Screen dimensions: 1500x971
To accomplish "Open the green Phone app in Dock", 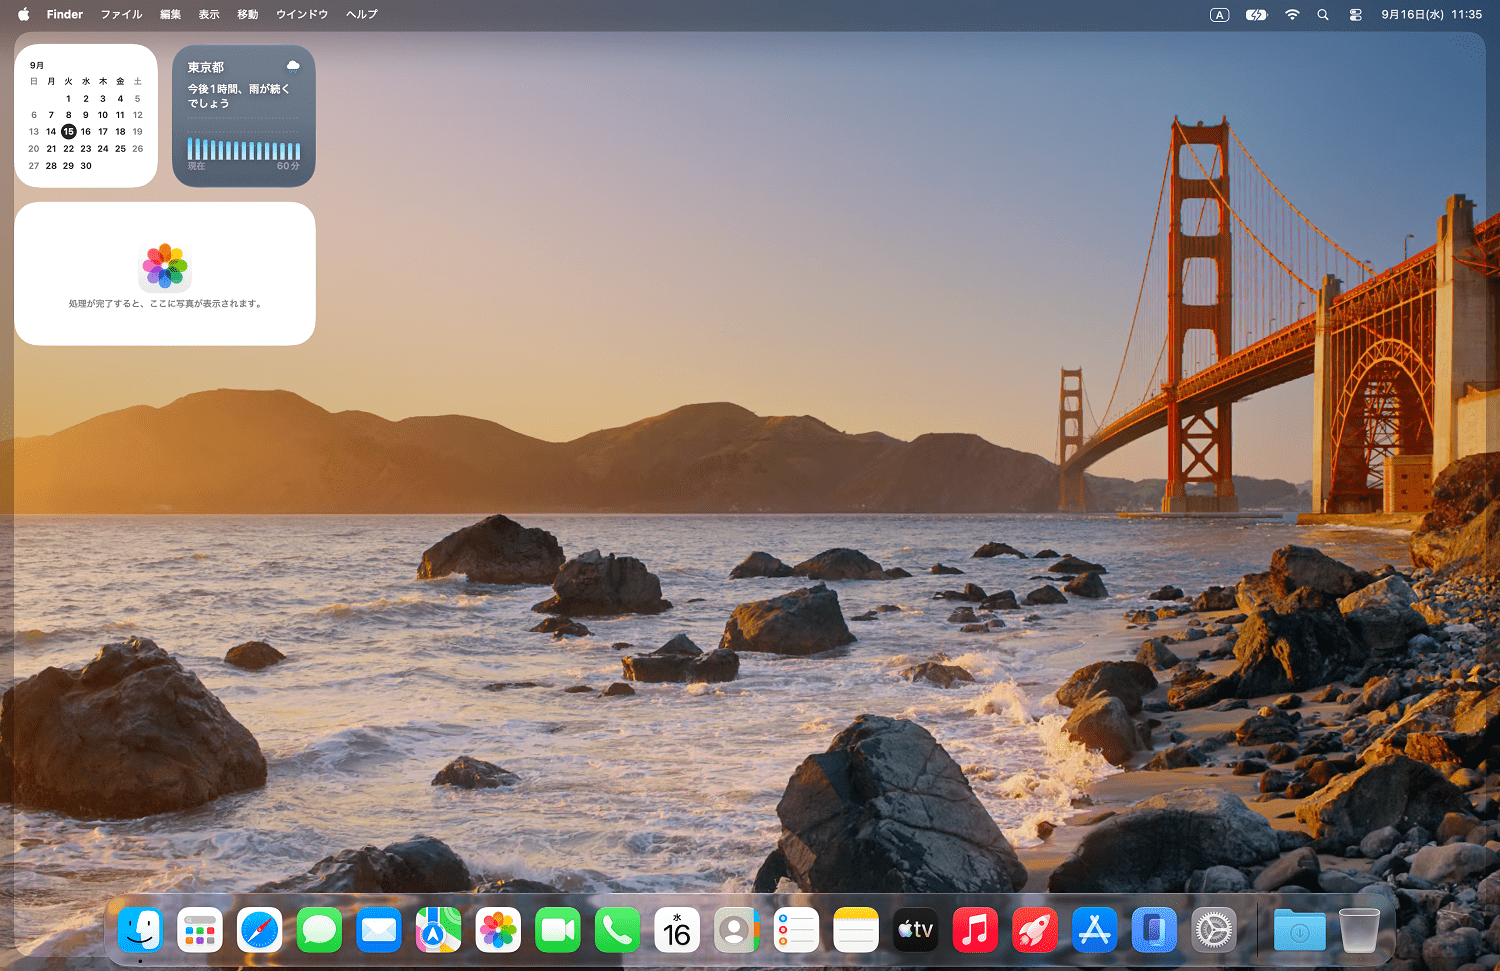I will (617, 930).
